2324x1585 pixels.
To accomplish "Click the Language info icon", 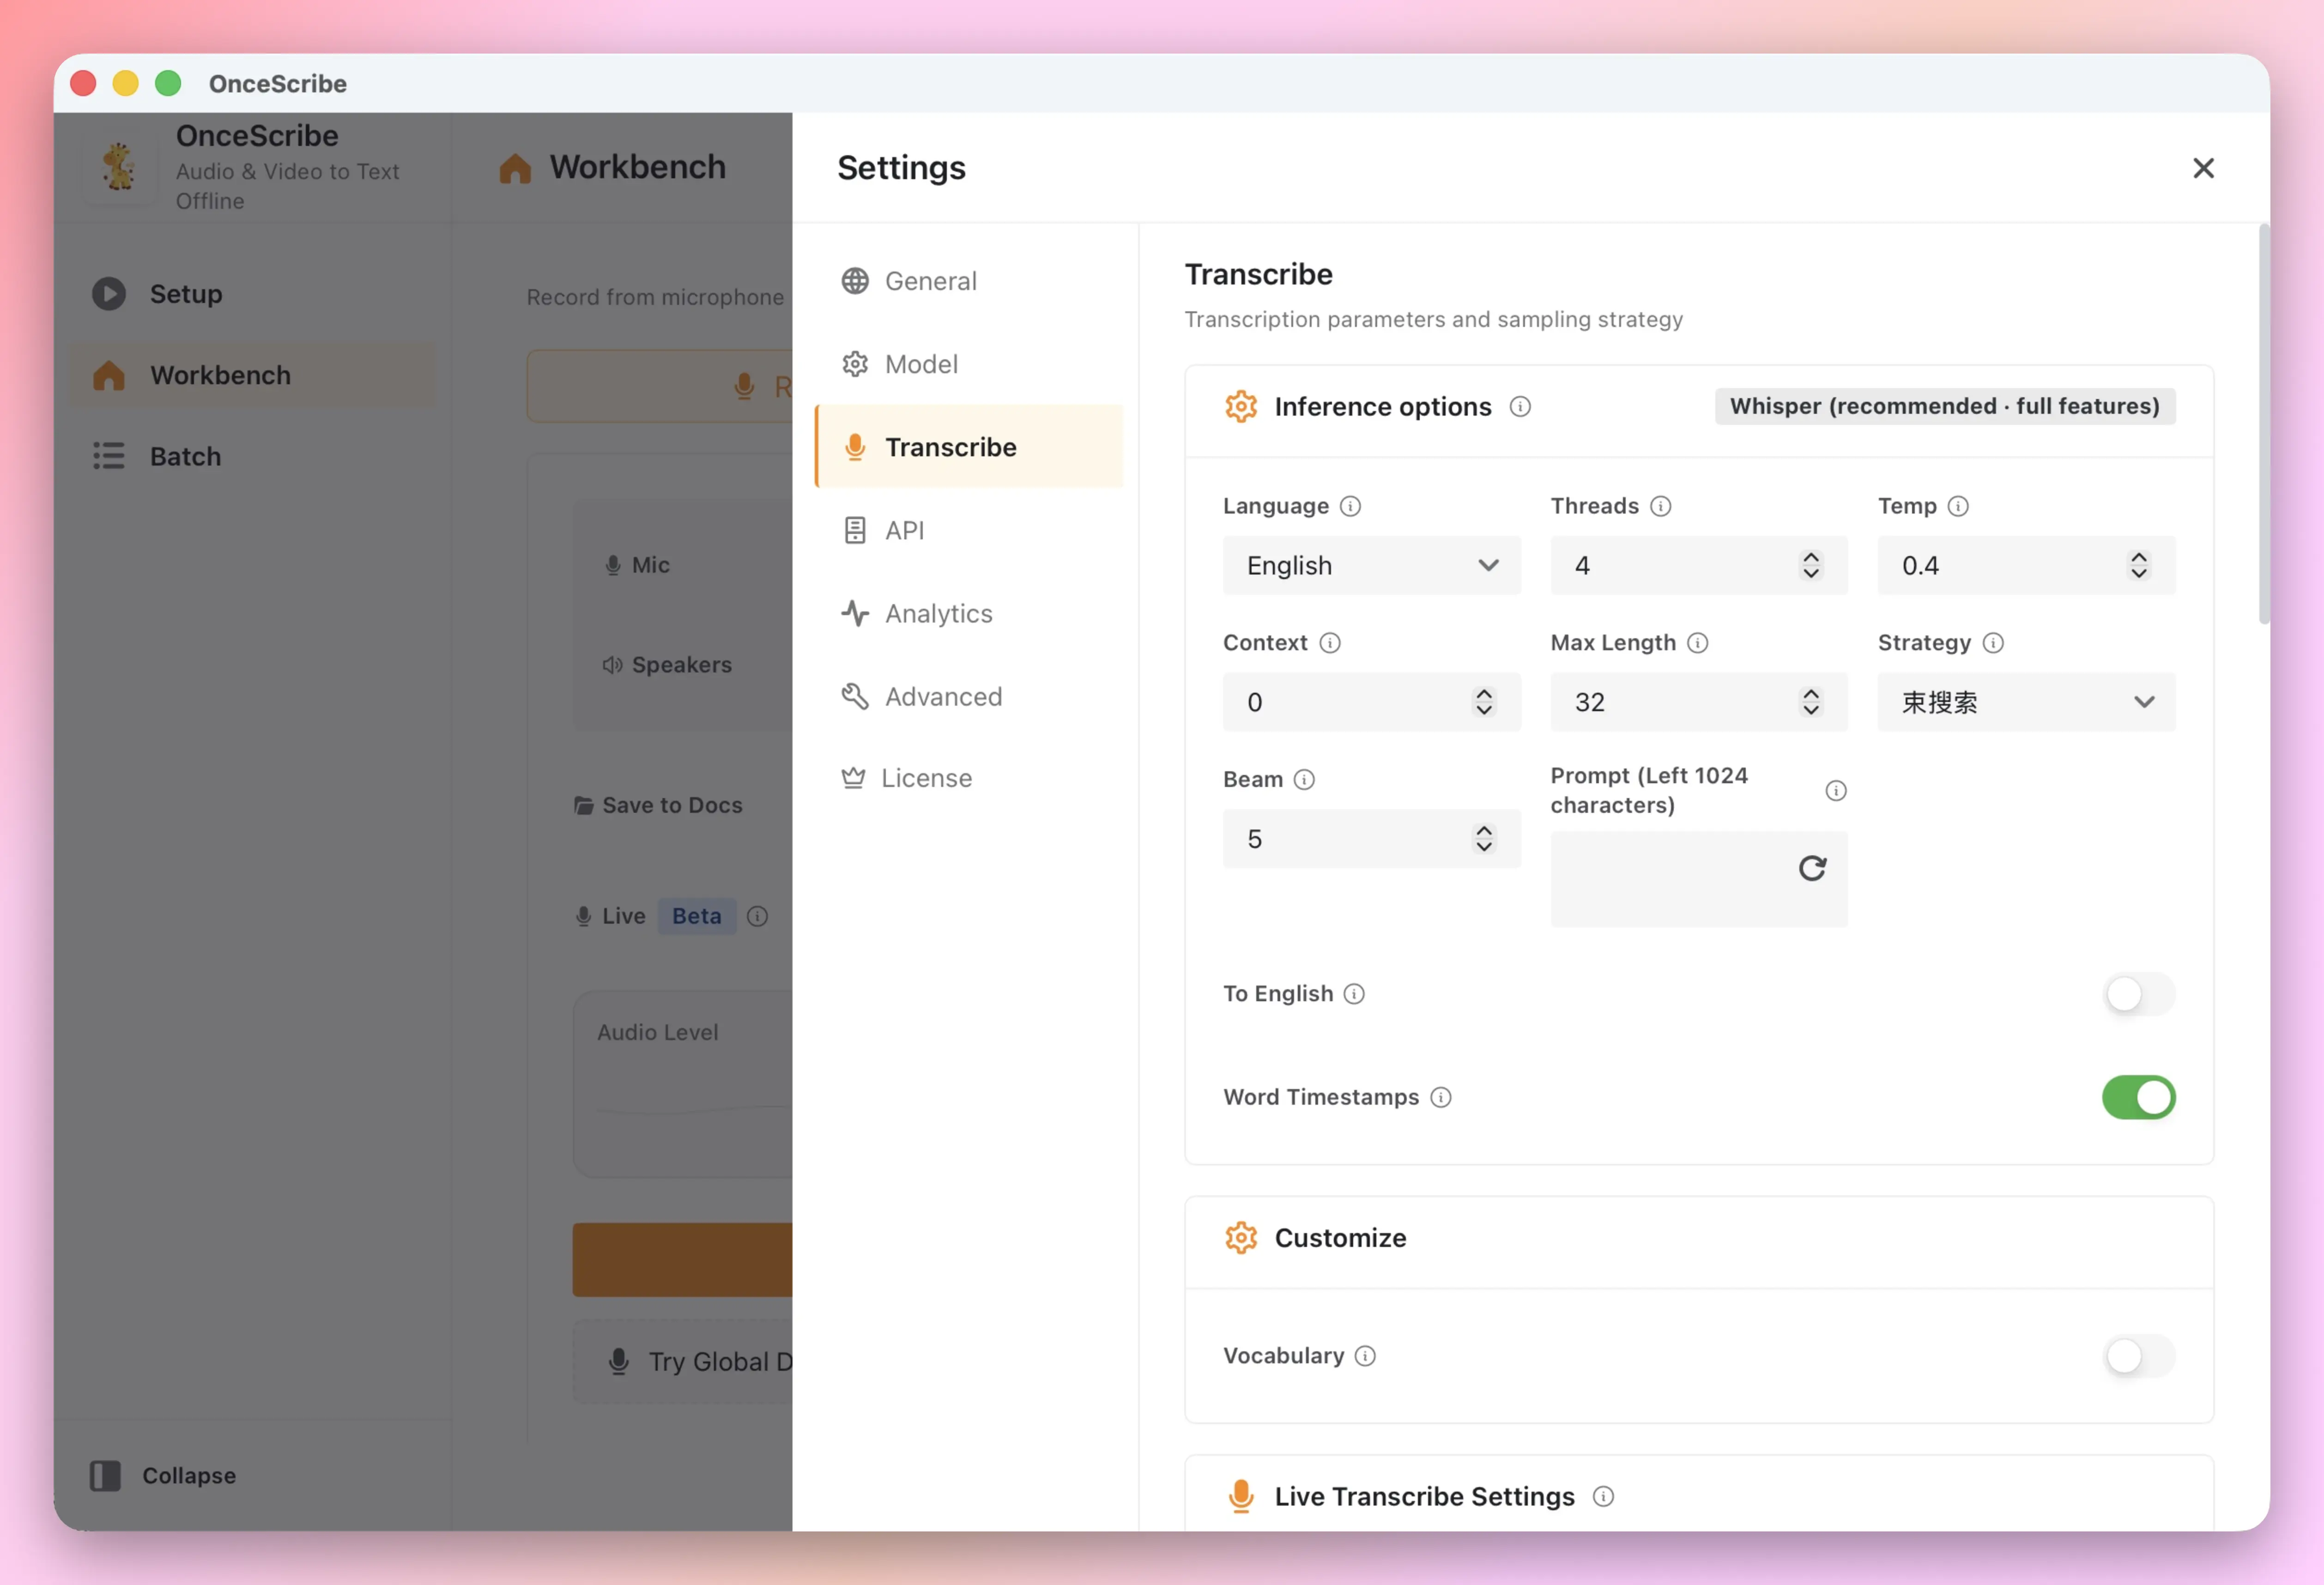I will (1350, 506).
